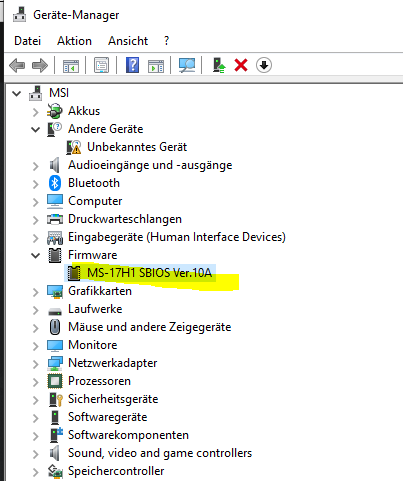This screenshot has height=481, width=403.
Task: Collapse the Firmware category
Action: pos(35,255)
